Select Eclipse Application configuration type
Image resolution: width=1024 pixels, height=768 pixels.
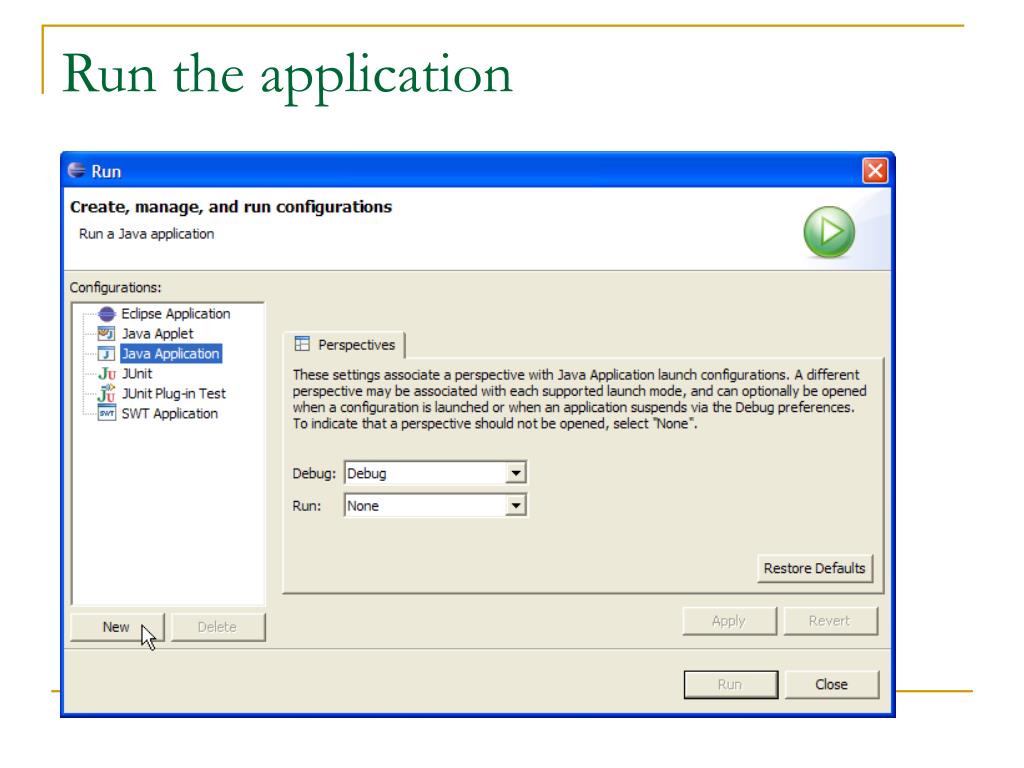[x=176, y=314]
